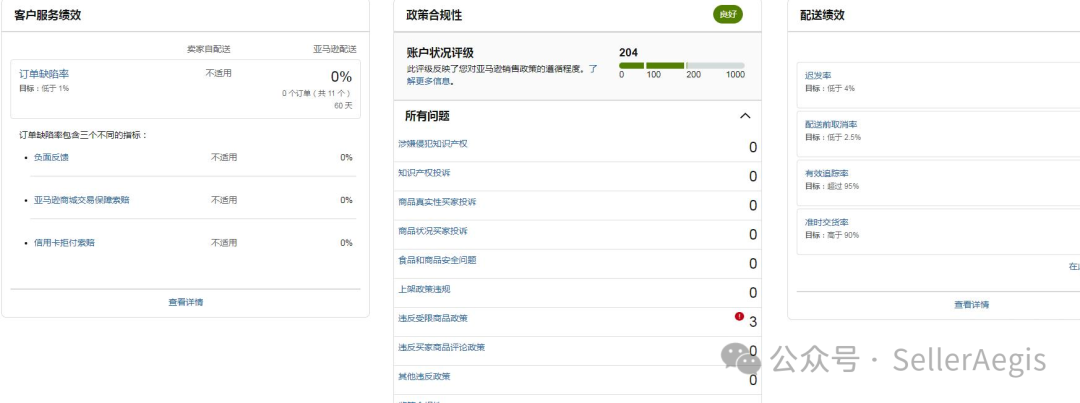Screen dimensions: 1080x403
Task: Open 食品和商品安全问题 issue link
Action: pos(437,260)
